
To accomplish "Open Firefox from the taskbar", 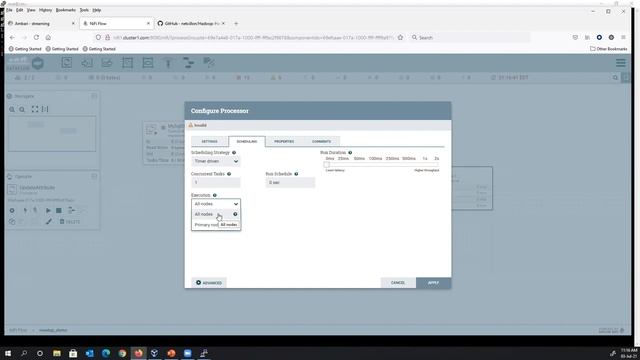I will click(x=138, y=353).
